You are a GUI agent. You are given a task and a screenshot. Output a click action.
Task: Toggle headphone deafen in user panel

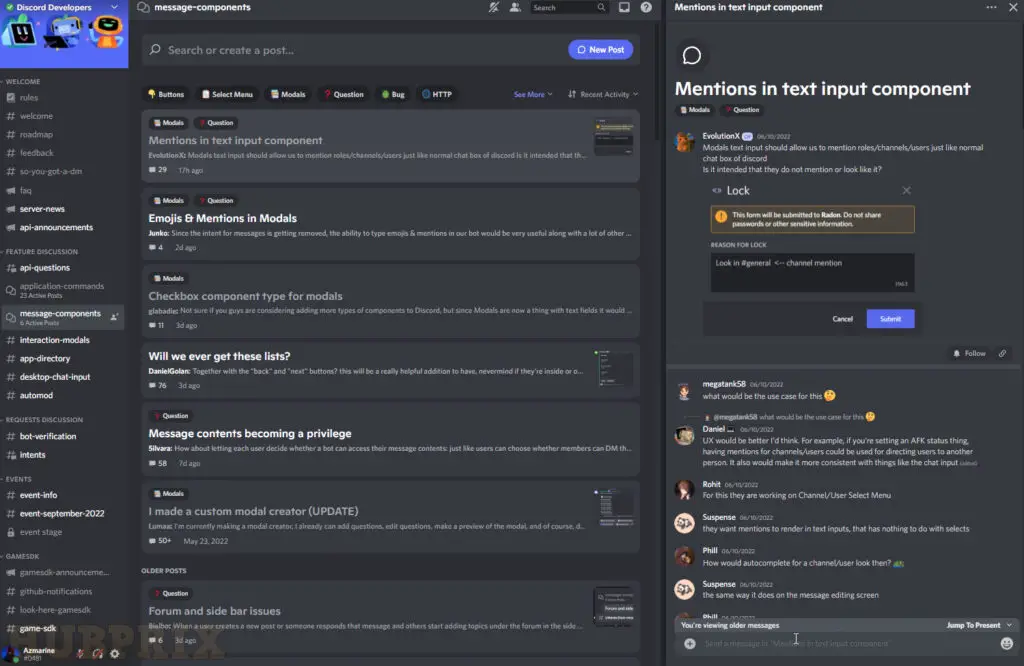coord(97,654)
